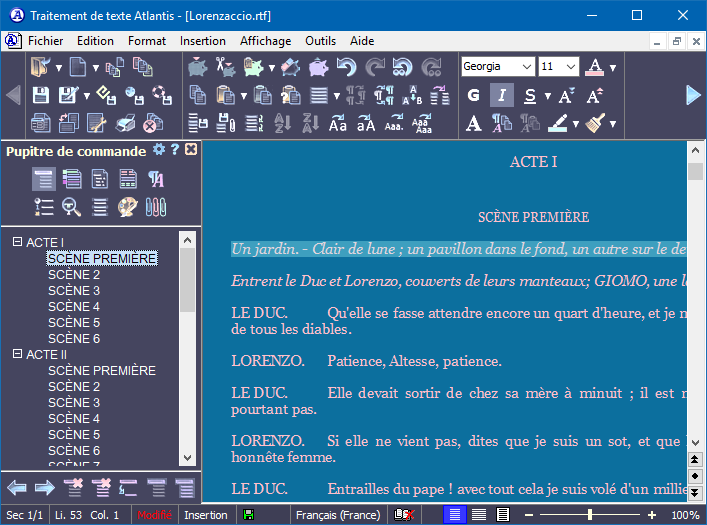Sort descending with the Z-A icon

(311, 123)
